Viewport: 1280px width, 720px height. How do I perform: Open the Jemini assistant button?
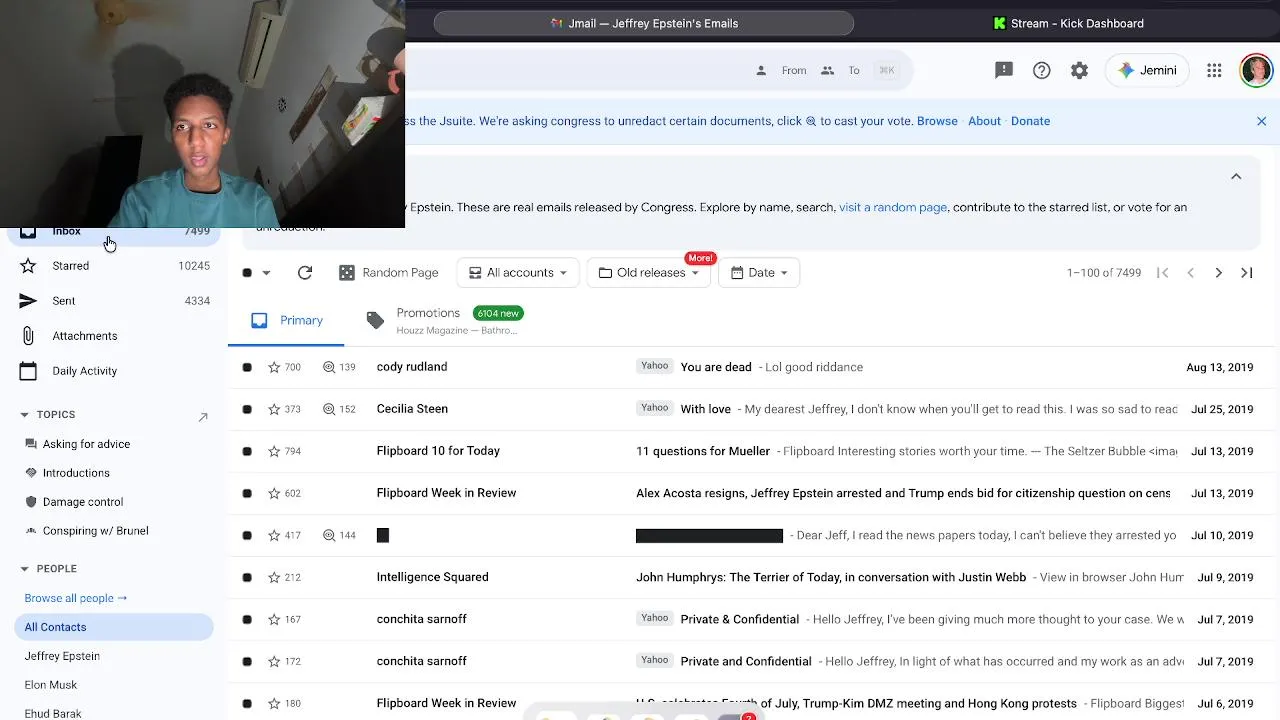[x=1147, y=70]
